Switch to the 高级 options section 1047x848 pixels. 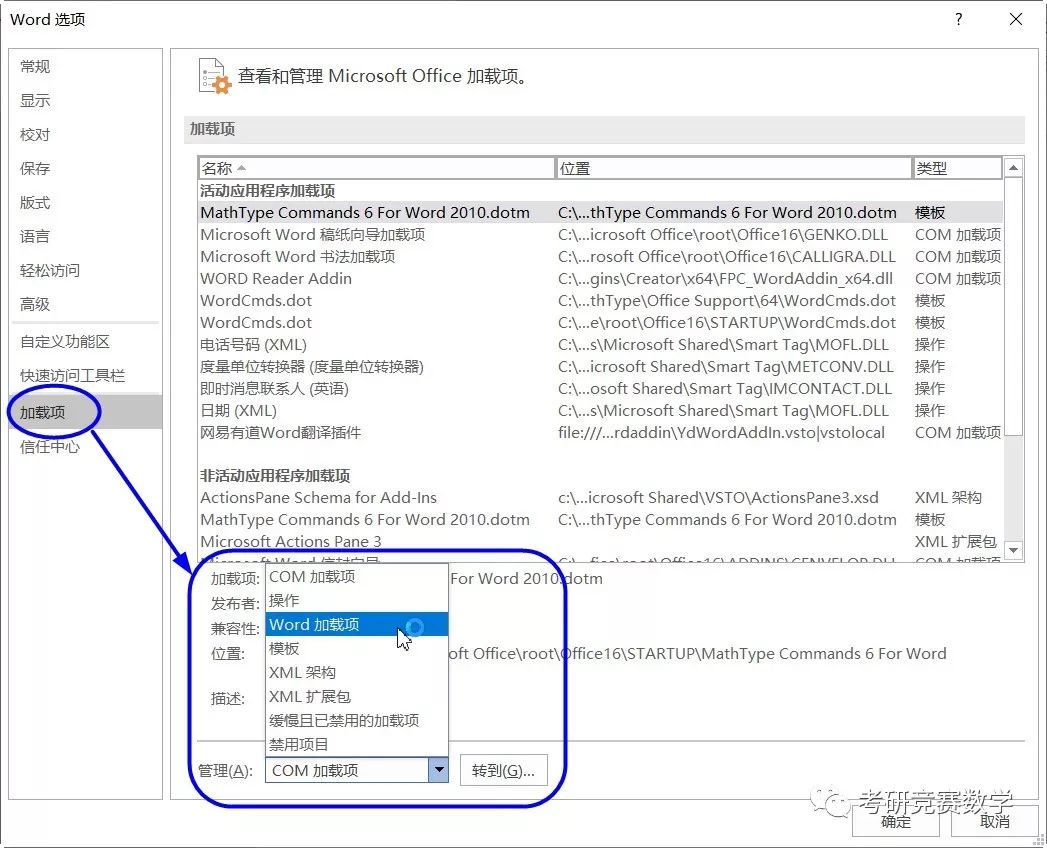[x=34, y=304]
